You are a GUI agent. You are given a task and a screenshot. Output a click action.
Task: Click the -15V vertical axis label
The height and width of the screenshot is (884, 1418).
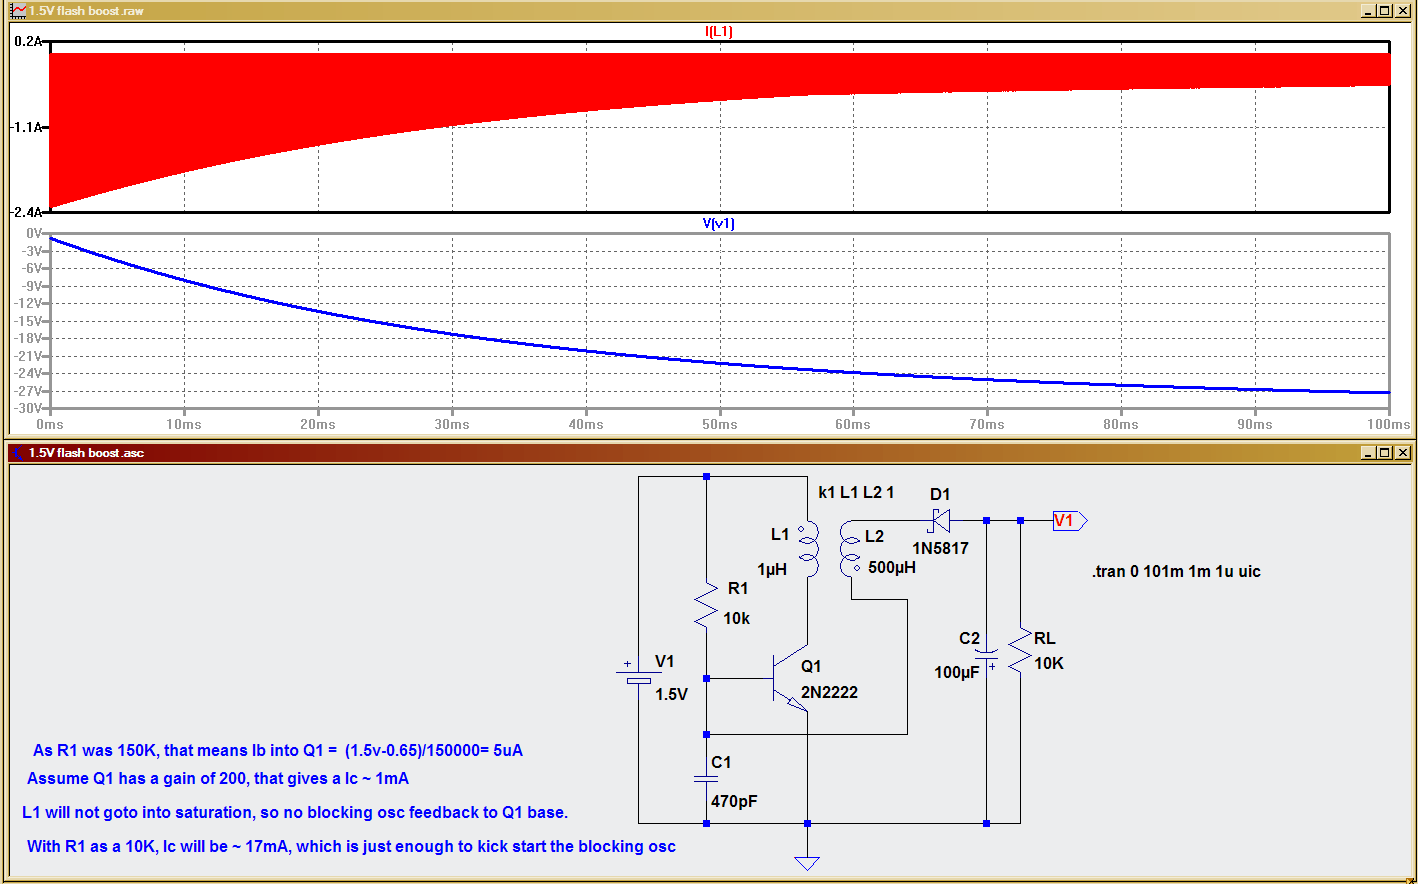[30, 321]
